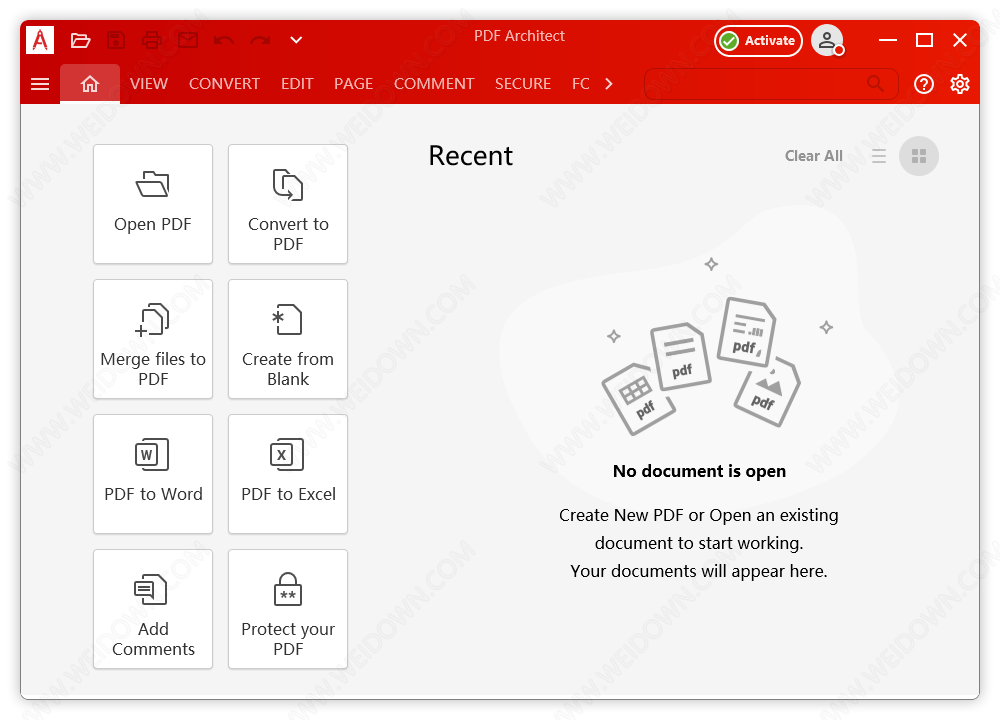The height and width of the screenshot is (720, 1000).
Task: Click the Merge files to PDF tile
Action: point(153,339)
